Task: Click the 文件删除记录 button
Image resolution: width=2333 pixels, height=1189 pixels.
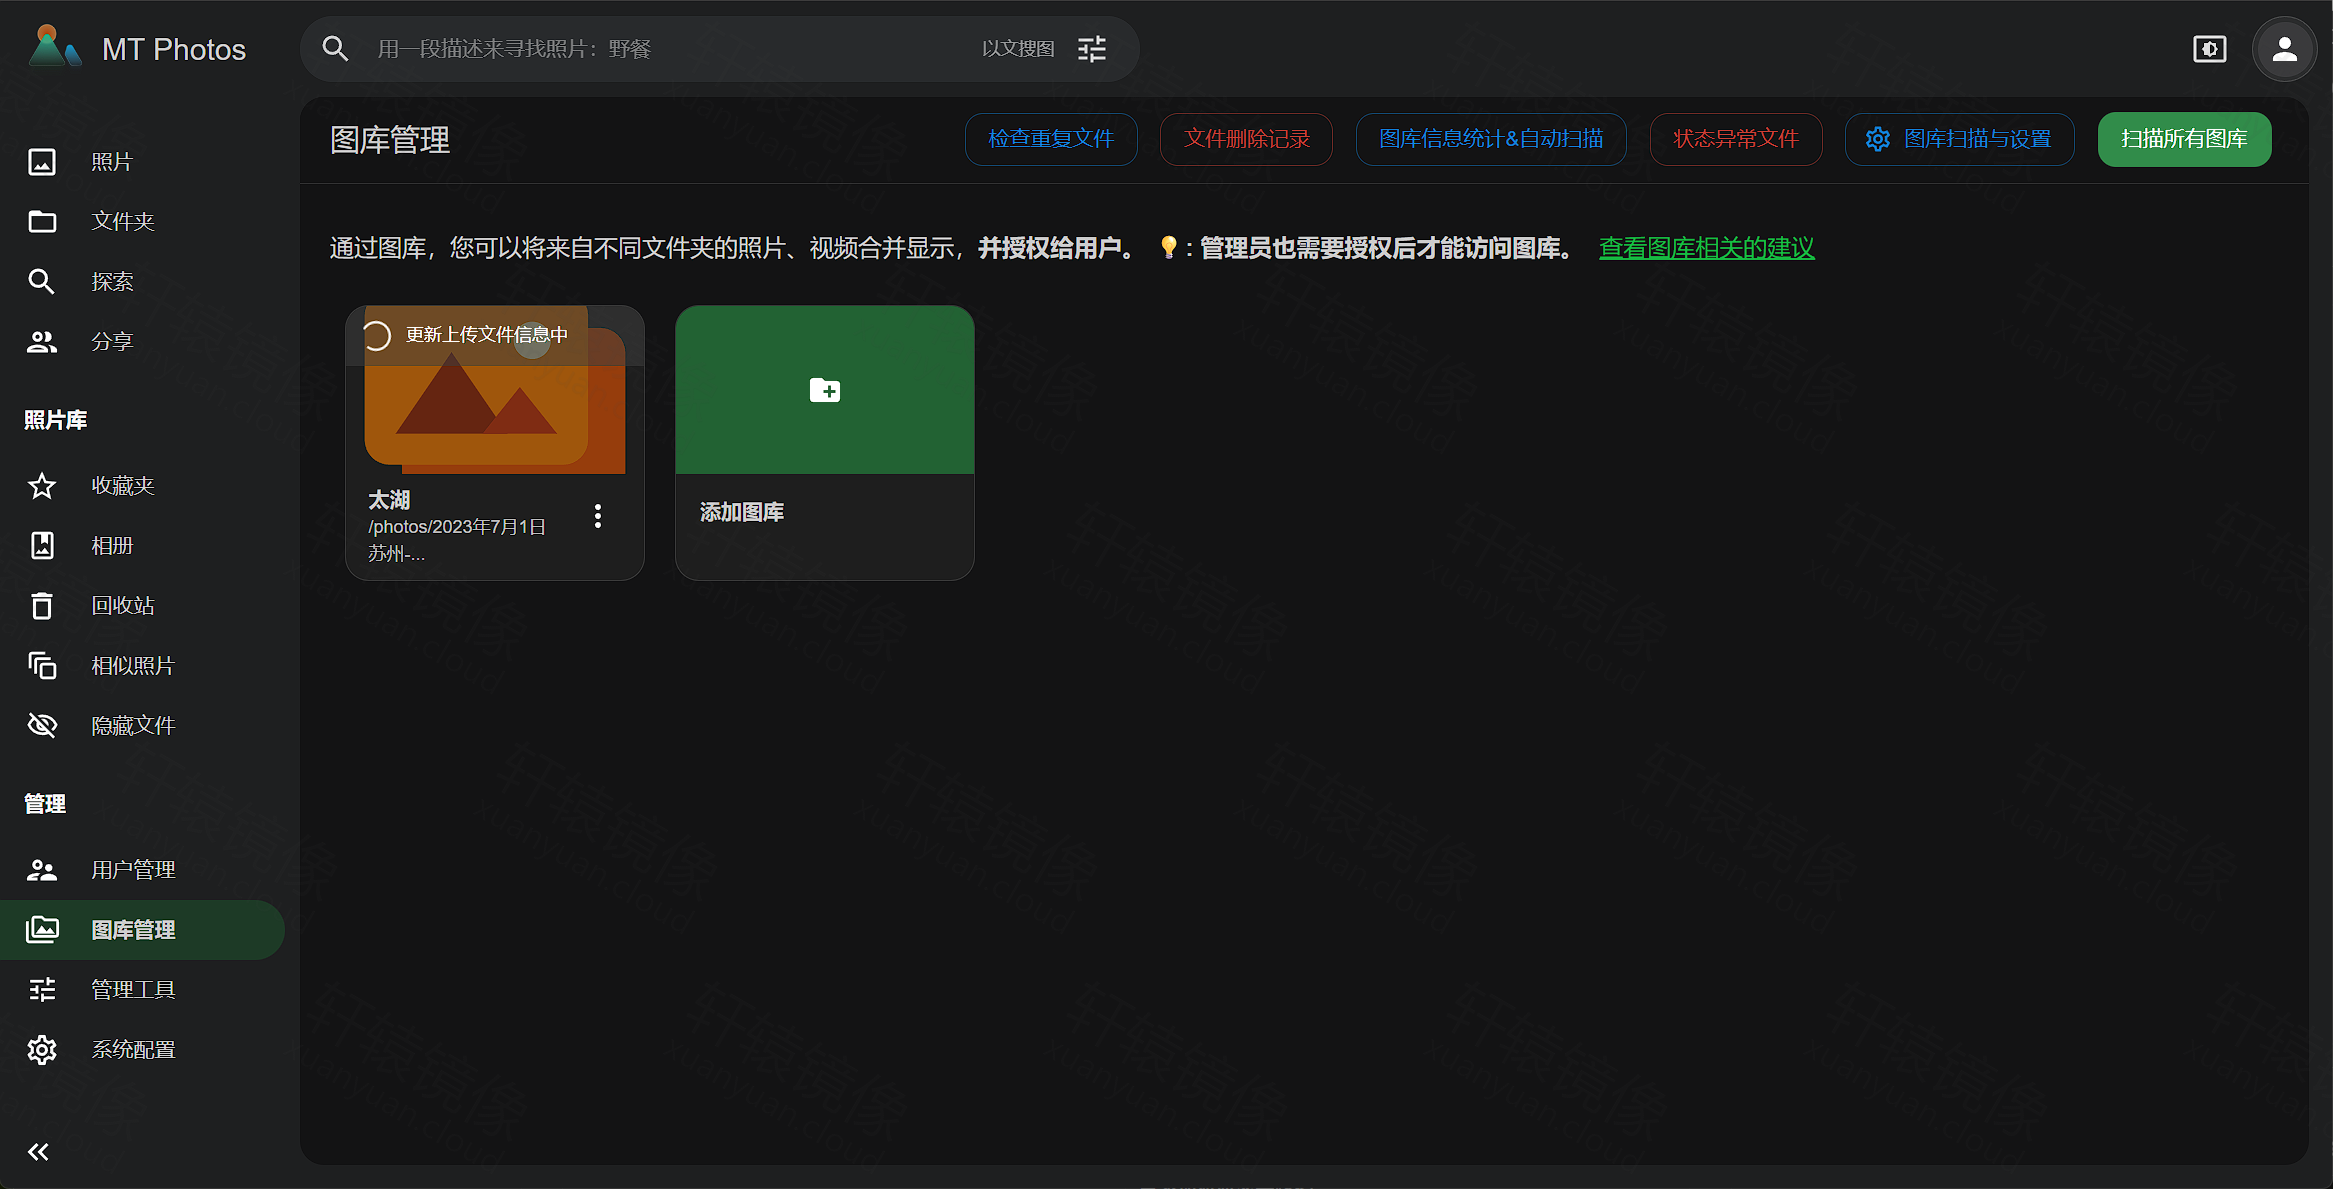Action: (x=1246, y=139)
